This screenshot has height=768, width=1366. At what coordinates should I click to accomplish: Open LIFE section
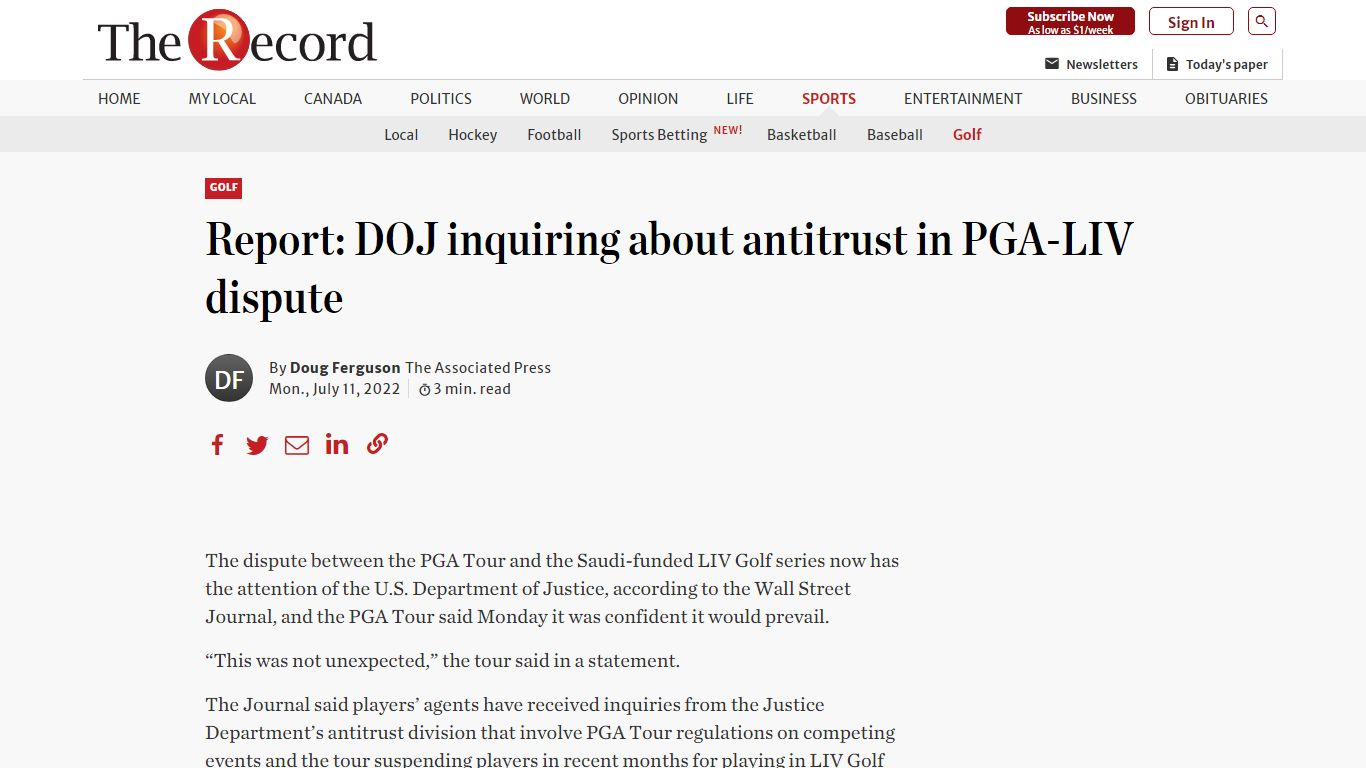[x=740, y=98]
